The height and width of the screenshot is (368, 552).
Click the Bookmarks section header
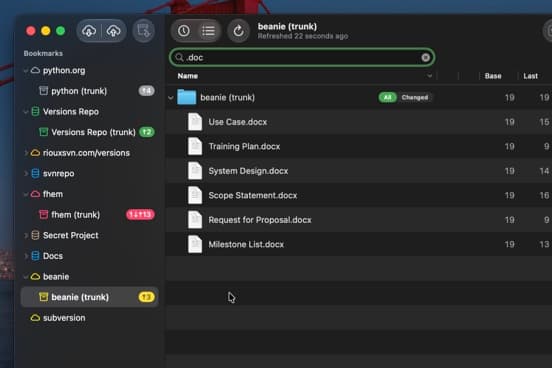click(43, 54)
